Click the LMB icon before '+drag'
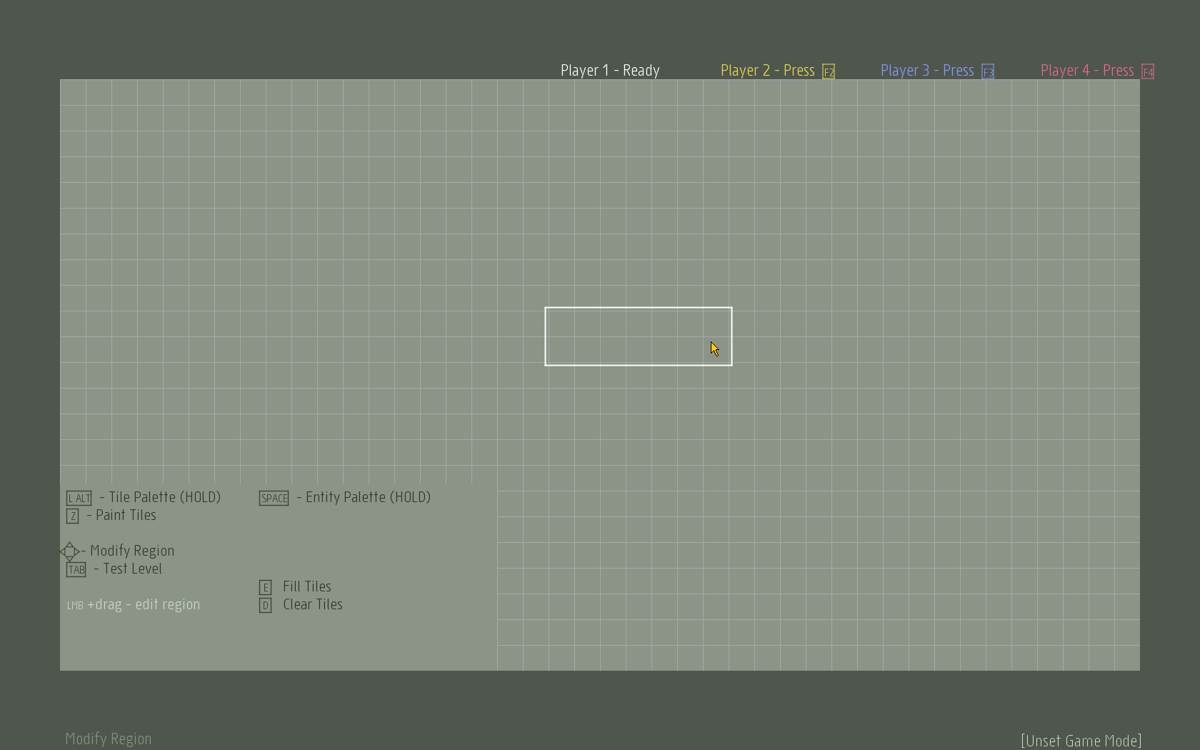 (75, 605)
